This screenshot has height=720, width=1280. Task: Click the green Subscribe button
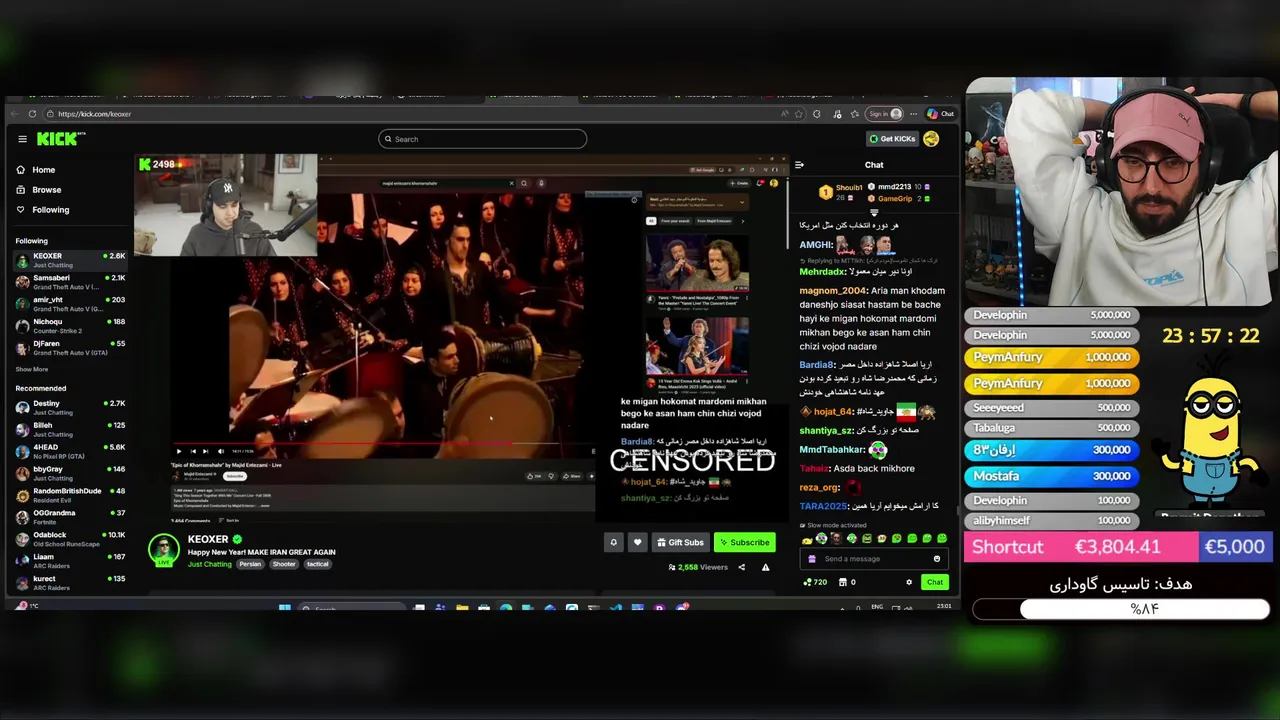[744, 542]
